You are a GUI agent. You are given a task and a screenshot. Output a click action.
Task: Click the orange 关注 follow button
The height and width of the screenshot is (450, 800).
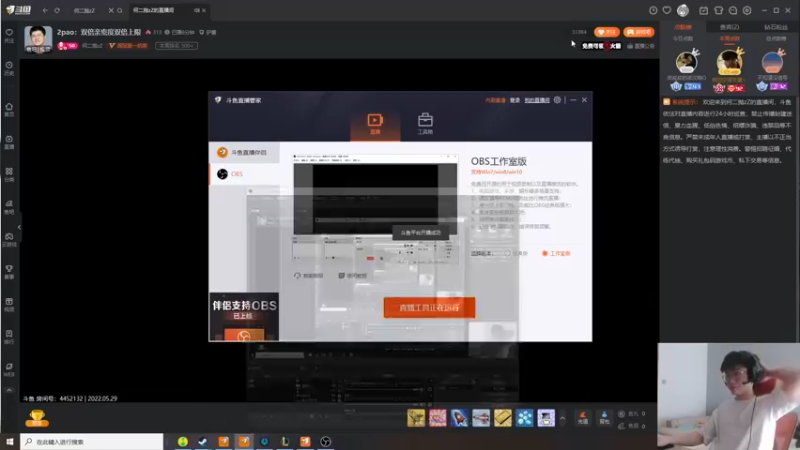pyautogui.click(x=607, y=32)
